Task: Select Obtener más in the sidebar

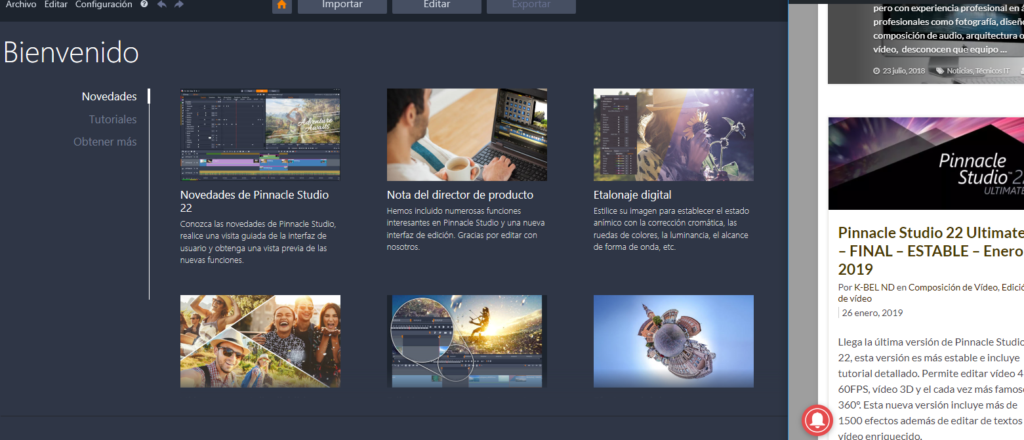Action: pos(105,142)
